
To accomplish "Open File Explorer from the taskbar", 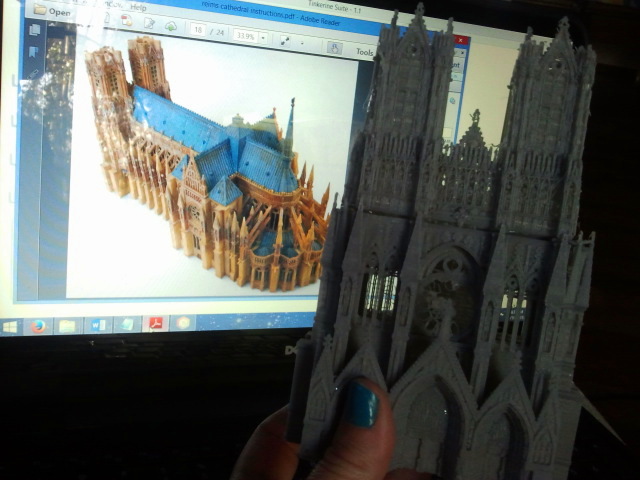I will pyautogui.click(x=67, y=326).
